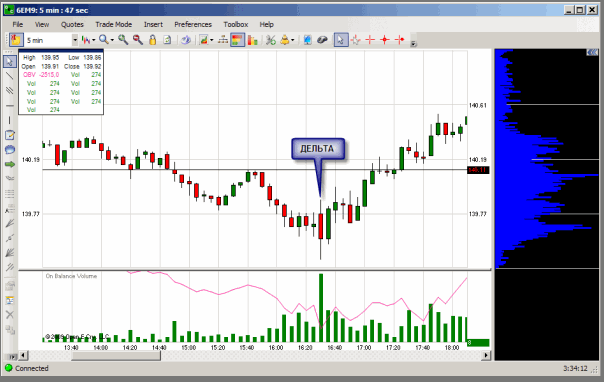Open the View menu

tap(42, 24)
